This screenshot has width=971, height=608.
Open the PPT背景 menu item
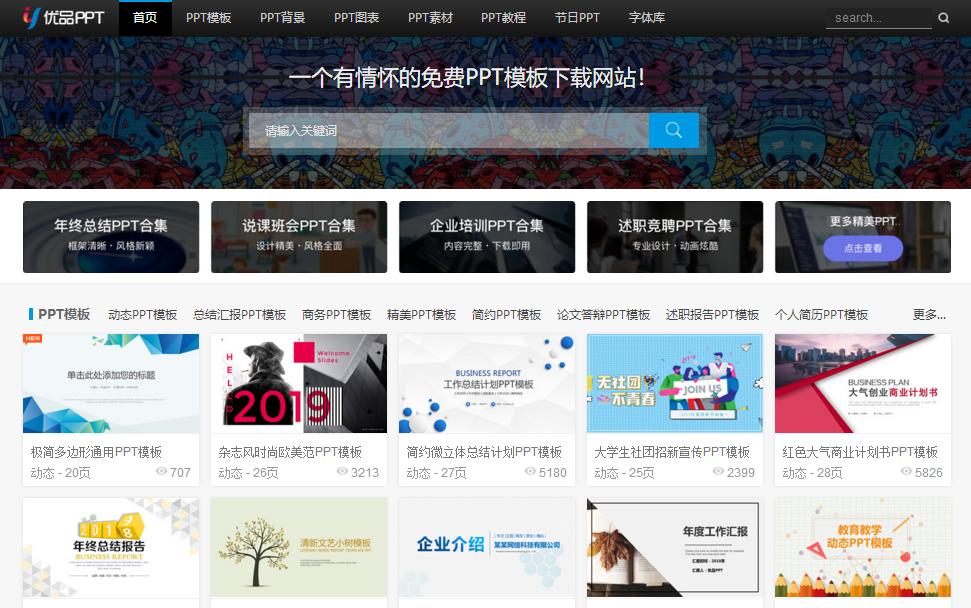tap(281, 17)
